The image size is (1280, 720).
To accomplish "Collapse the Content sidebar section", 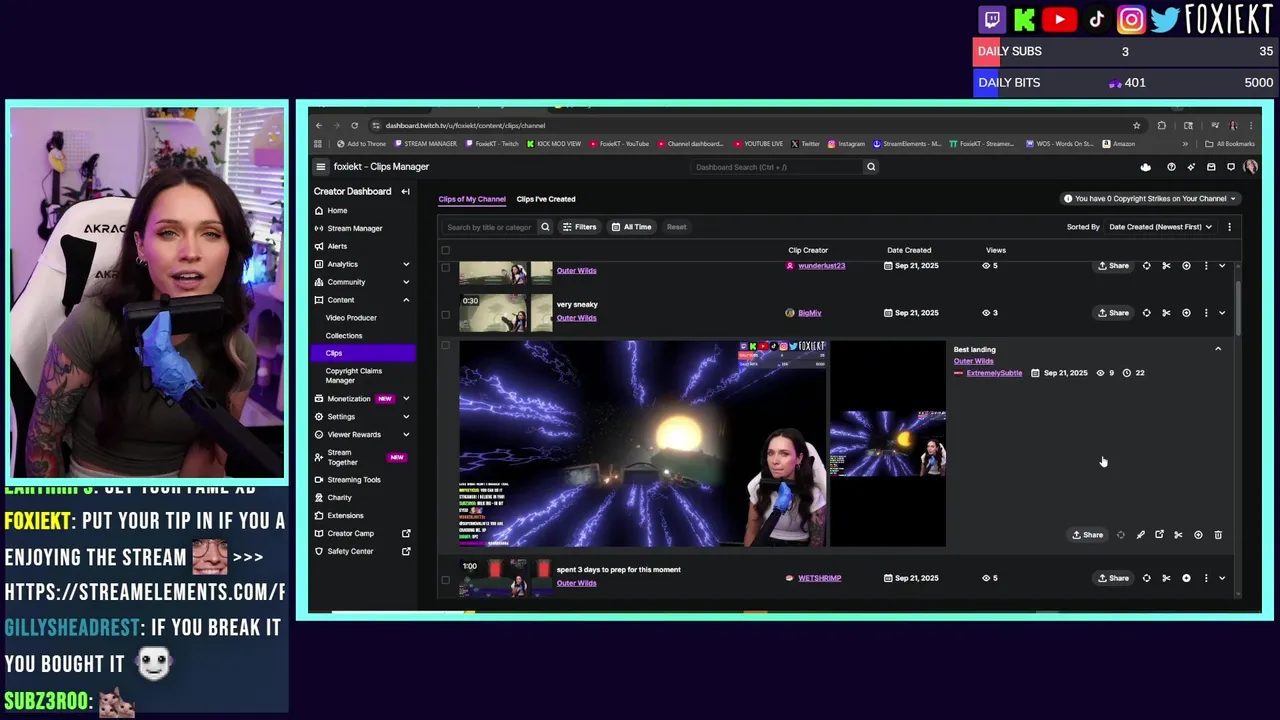I will click(406, 300).
